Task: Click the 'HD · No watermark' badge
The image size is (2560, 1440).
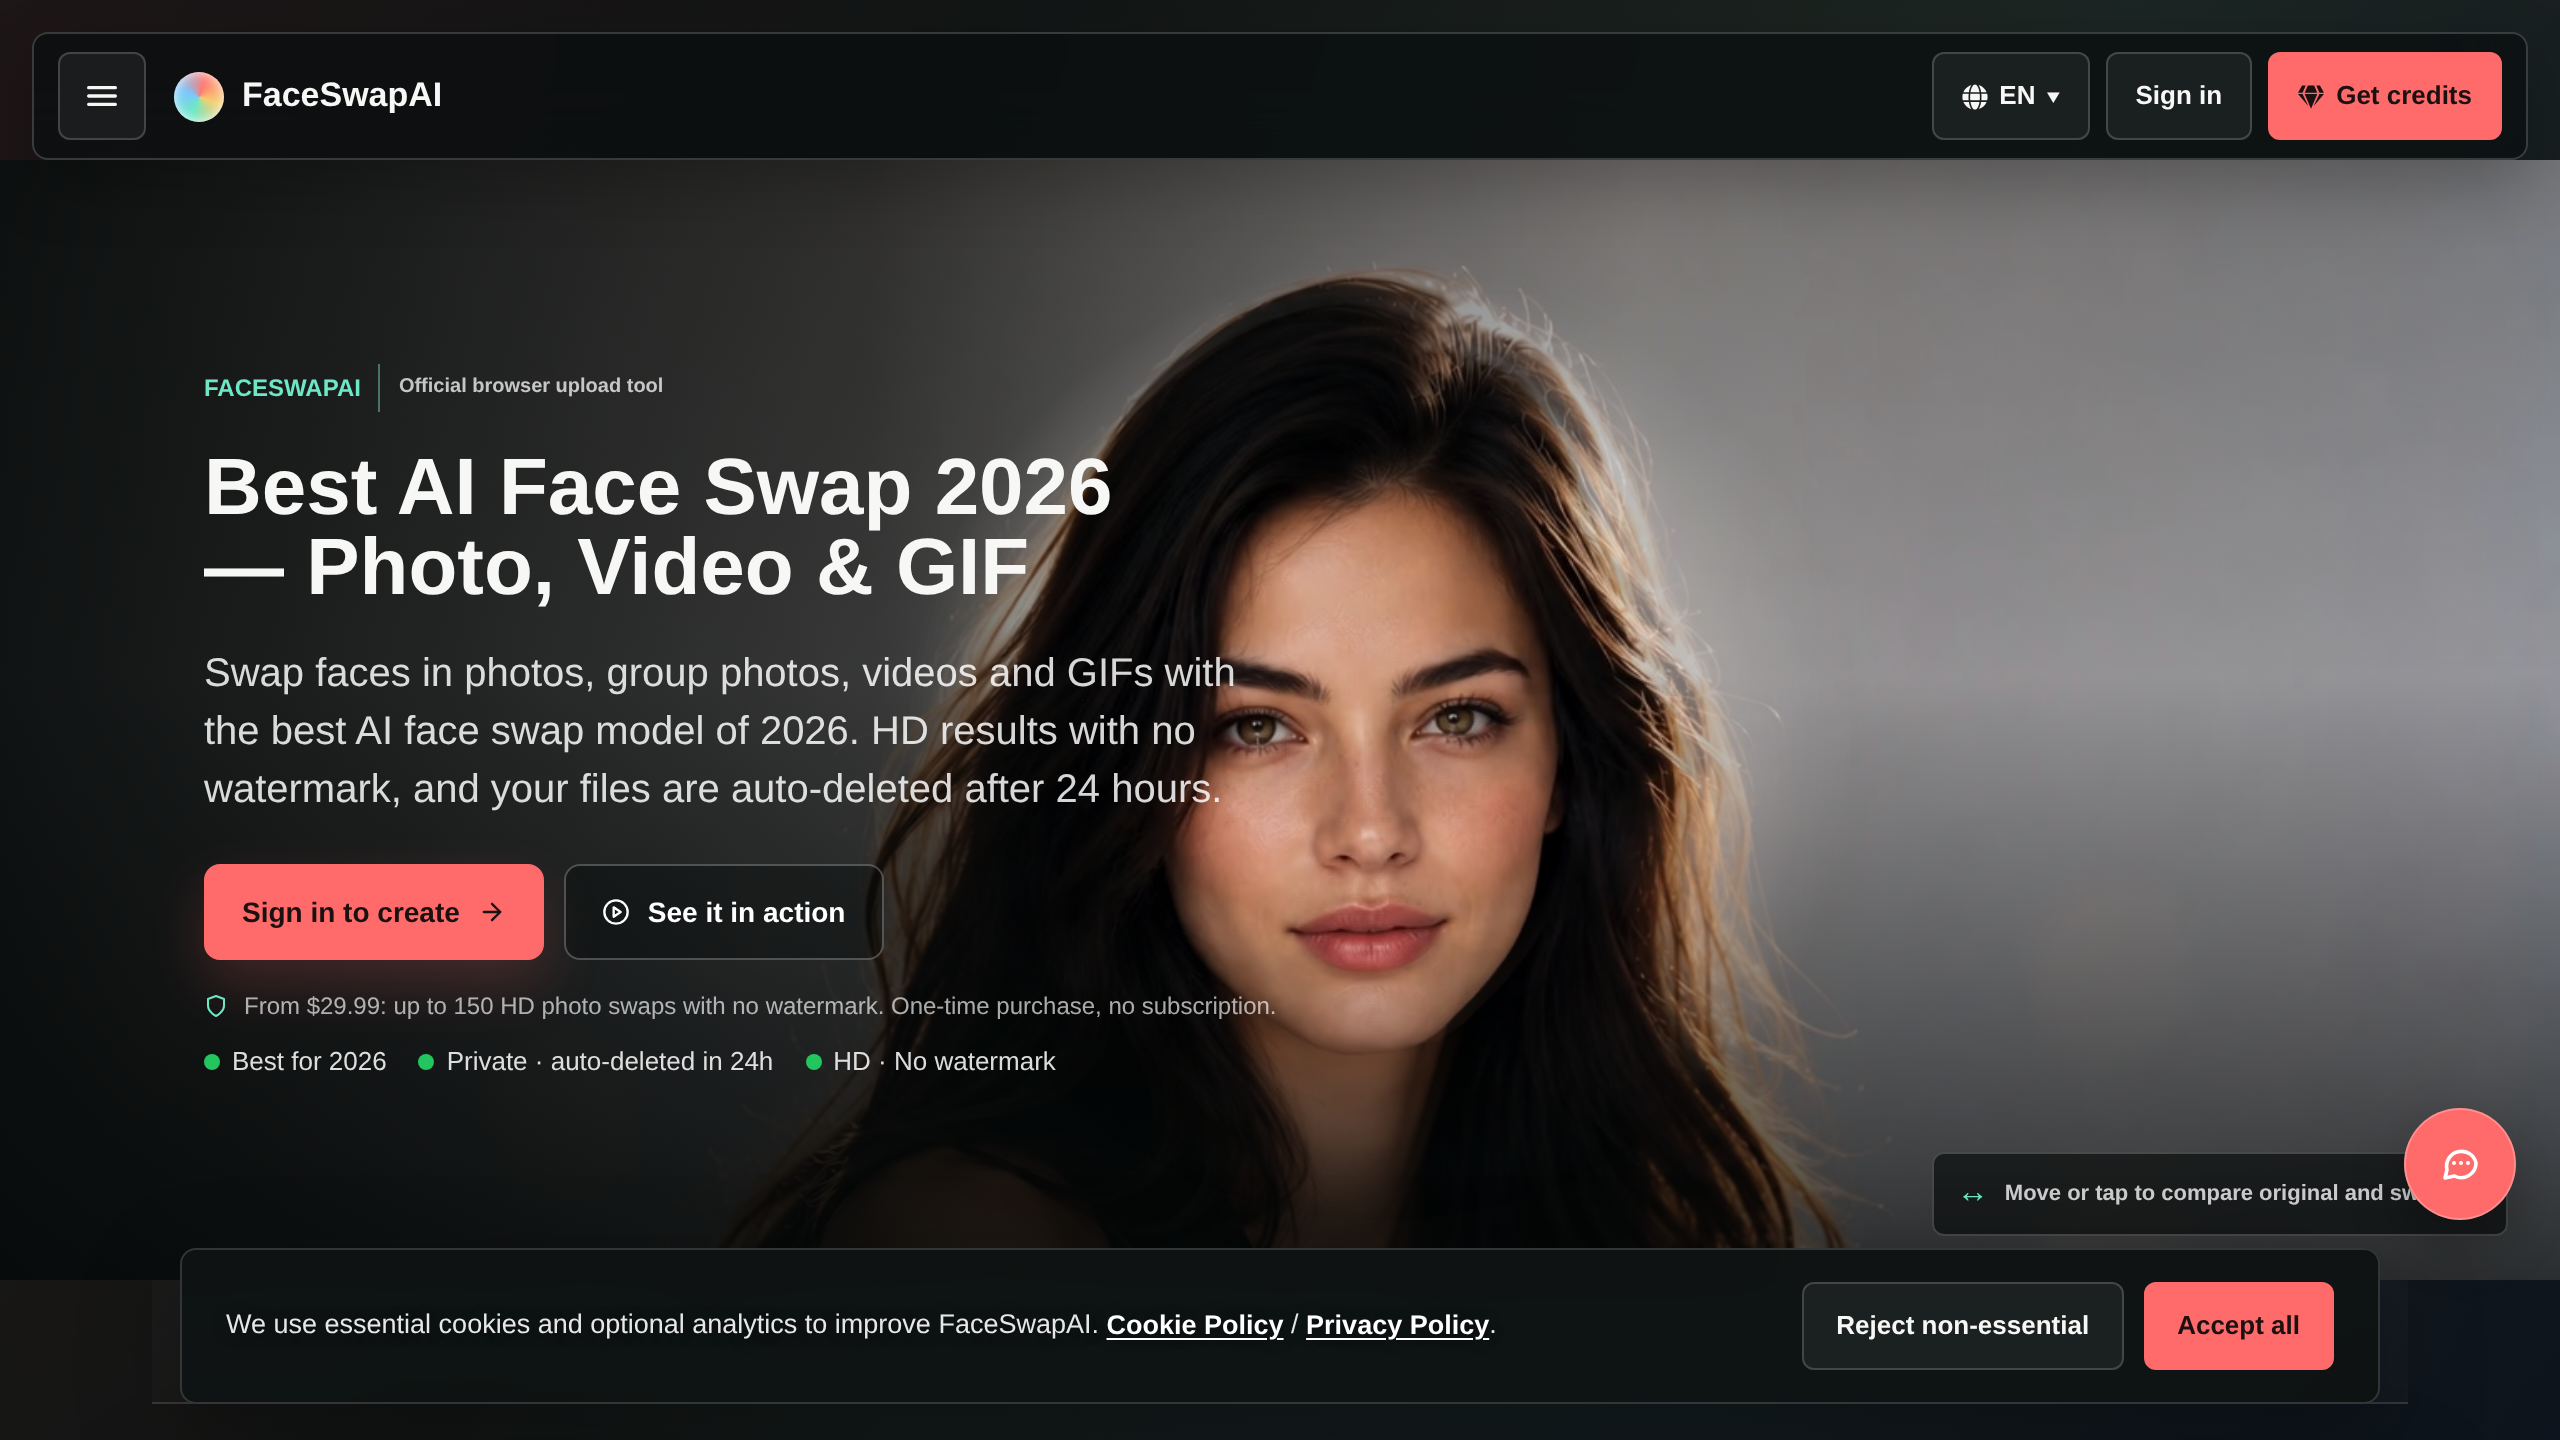Action: point(930,1061)
